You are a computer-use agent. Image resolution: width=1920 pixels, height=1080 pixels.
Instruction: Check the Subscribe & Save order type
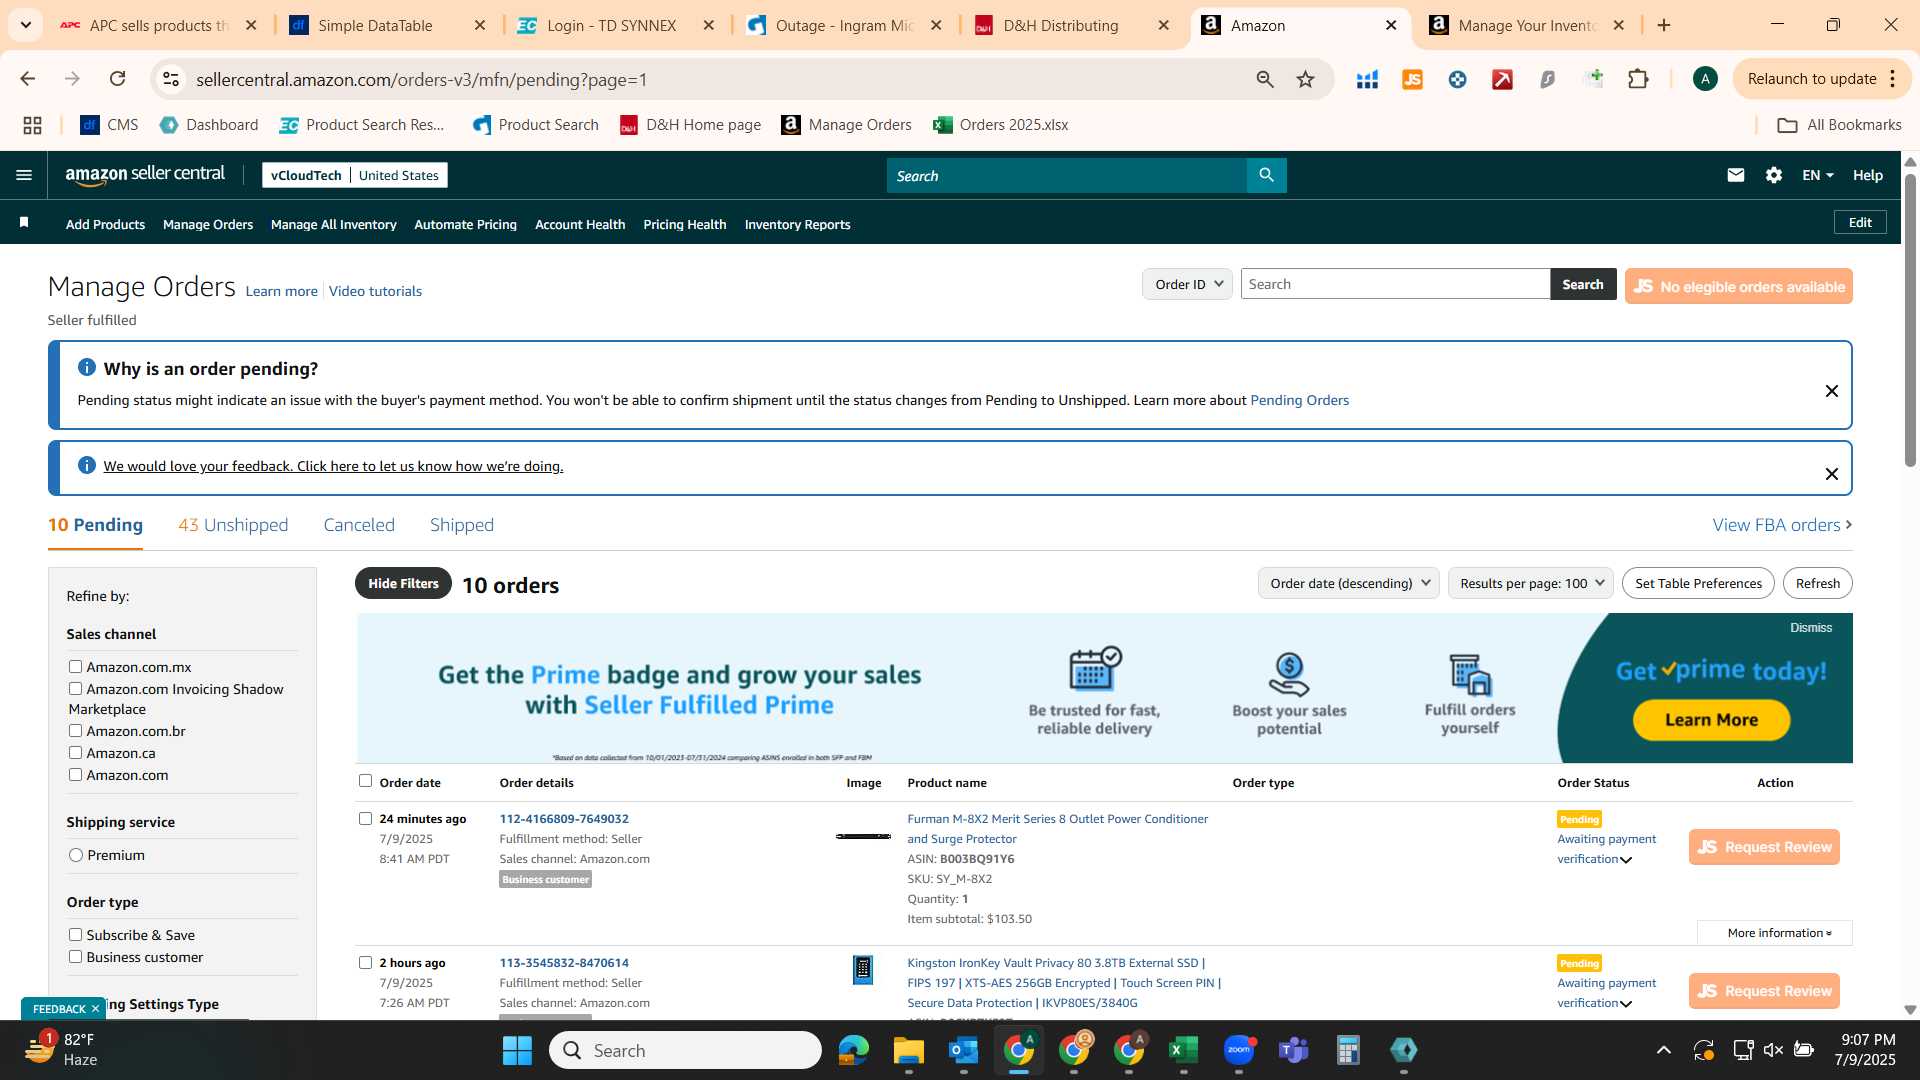click(75, 934)
